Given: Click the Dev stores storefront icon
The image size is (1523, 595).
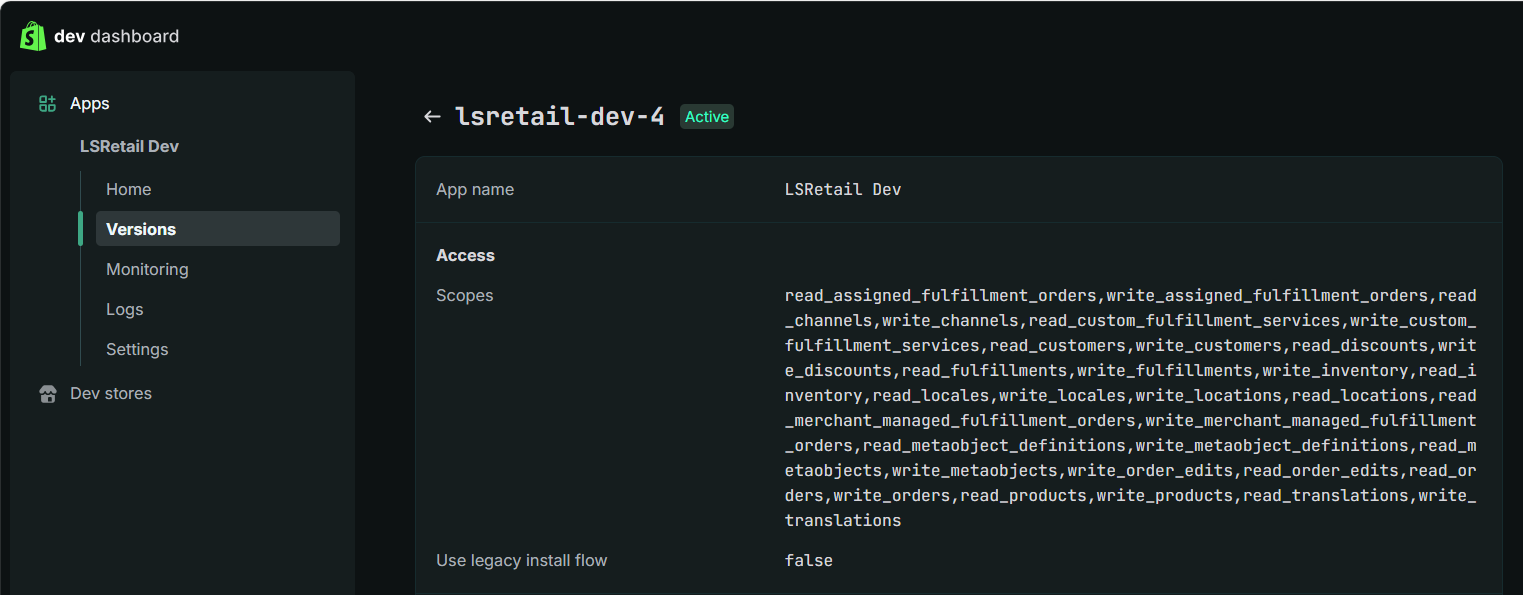Looking at the screenshot, I should click(47, 394).
